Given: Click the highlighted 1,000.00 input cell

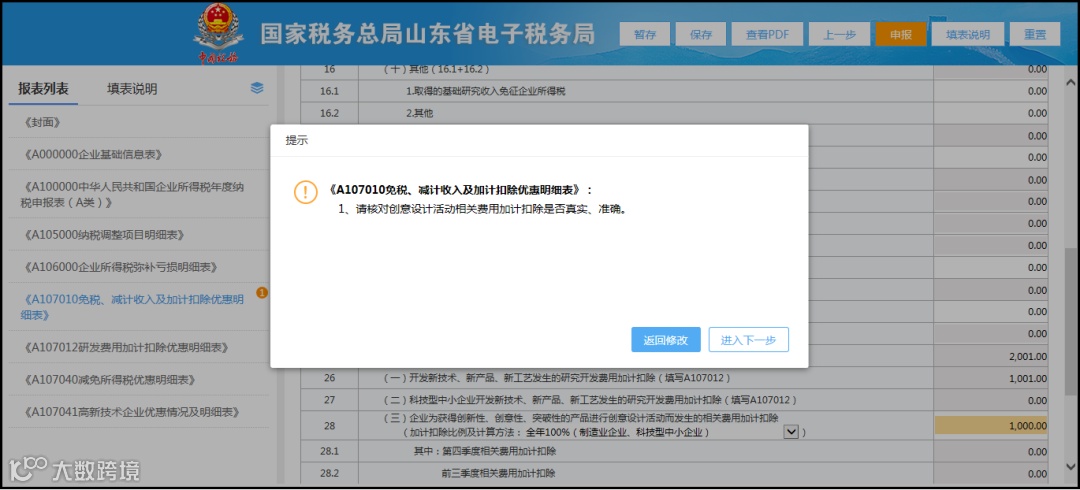Looking at the screenshot, I should pos(991,426).
